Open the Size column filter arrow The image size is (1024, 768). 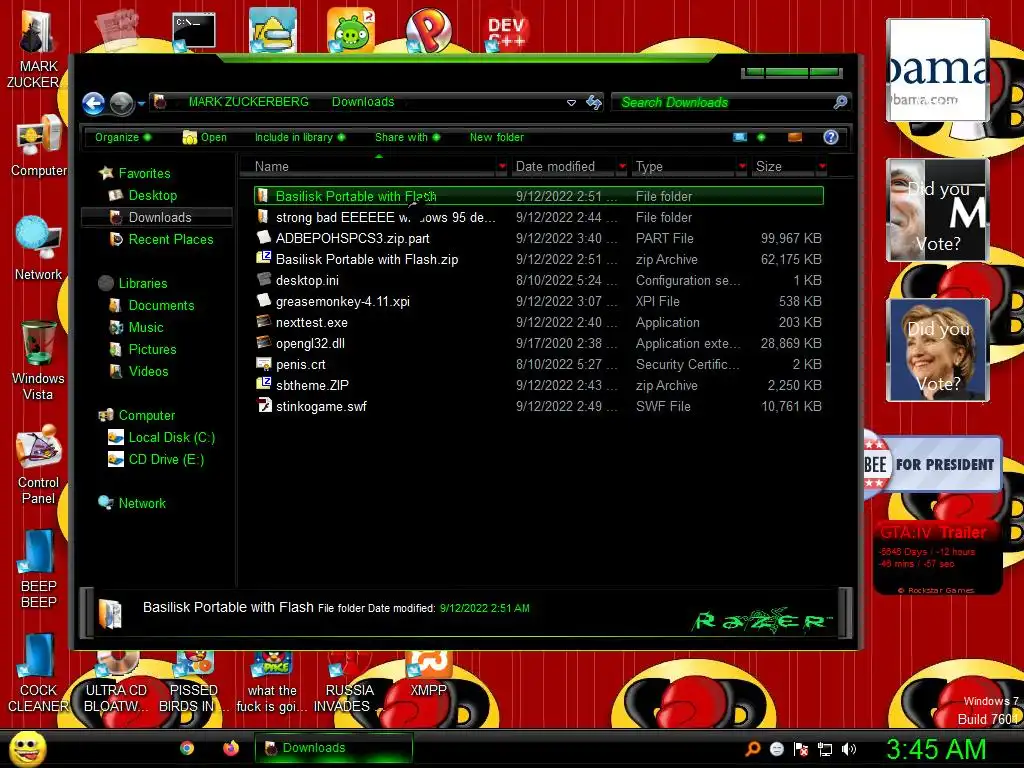[x=822, y=167]
